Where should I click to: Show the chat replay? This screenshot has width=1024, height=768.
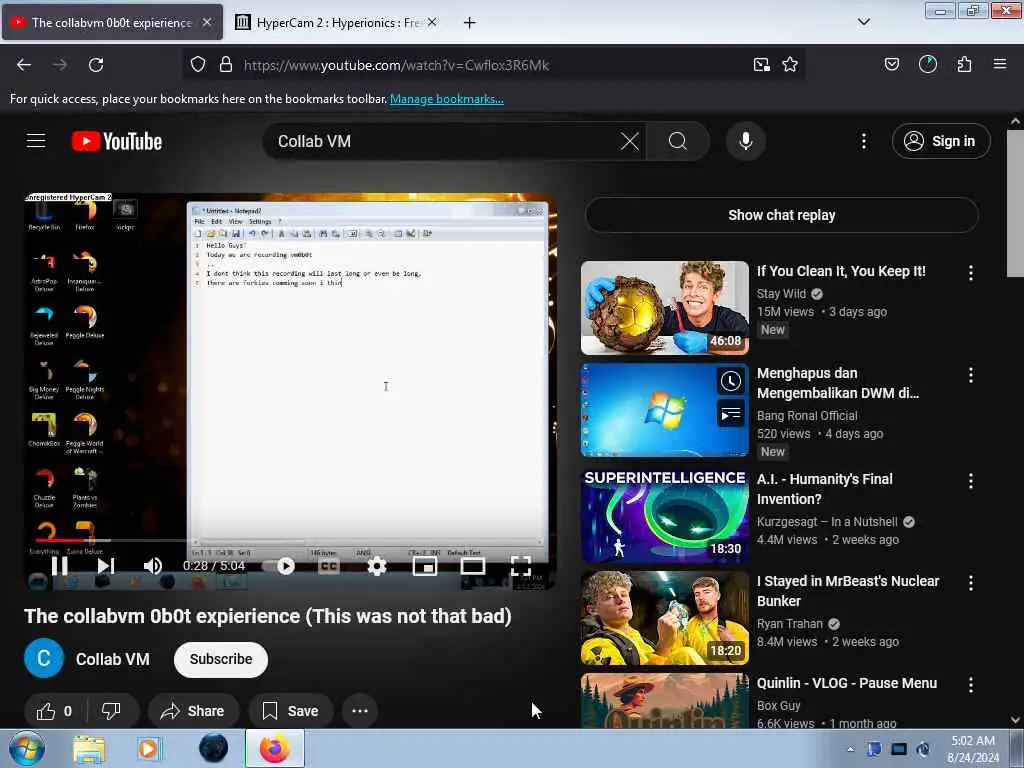point(782,215)
